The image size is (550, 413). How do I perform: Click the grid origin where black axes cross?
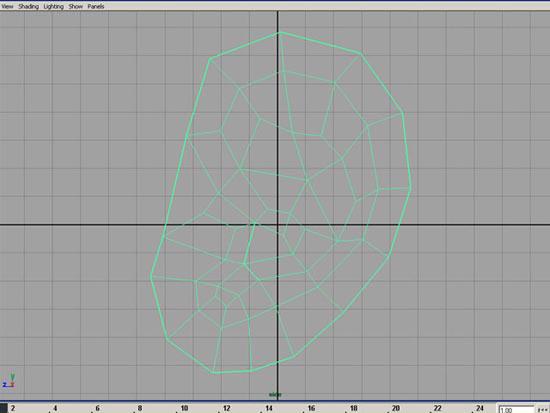[278, 225]
